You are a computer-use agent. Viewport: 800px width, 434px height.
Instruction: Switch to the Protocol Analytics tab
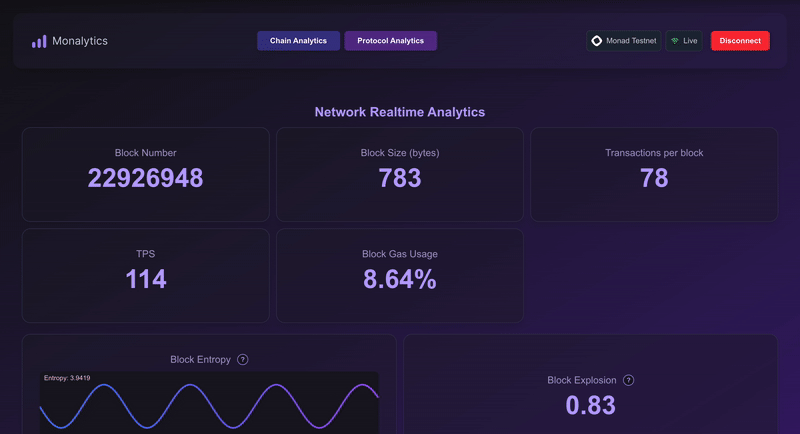[390, 41]
